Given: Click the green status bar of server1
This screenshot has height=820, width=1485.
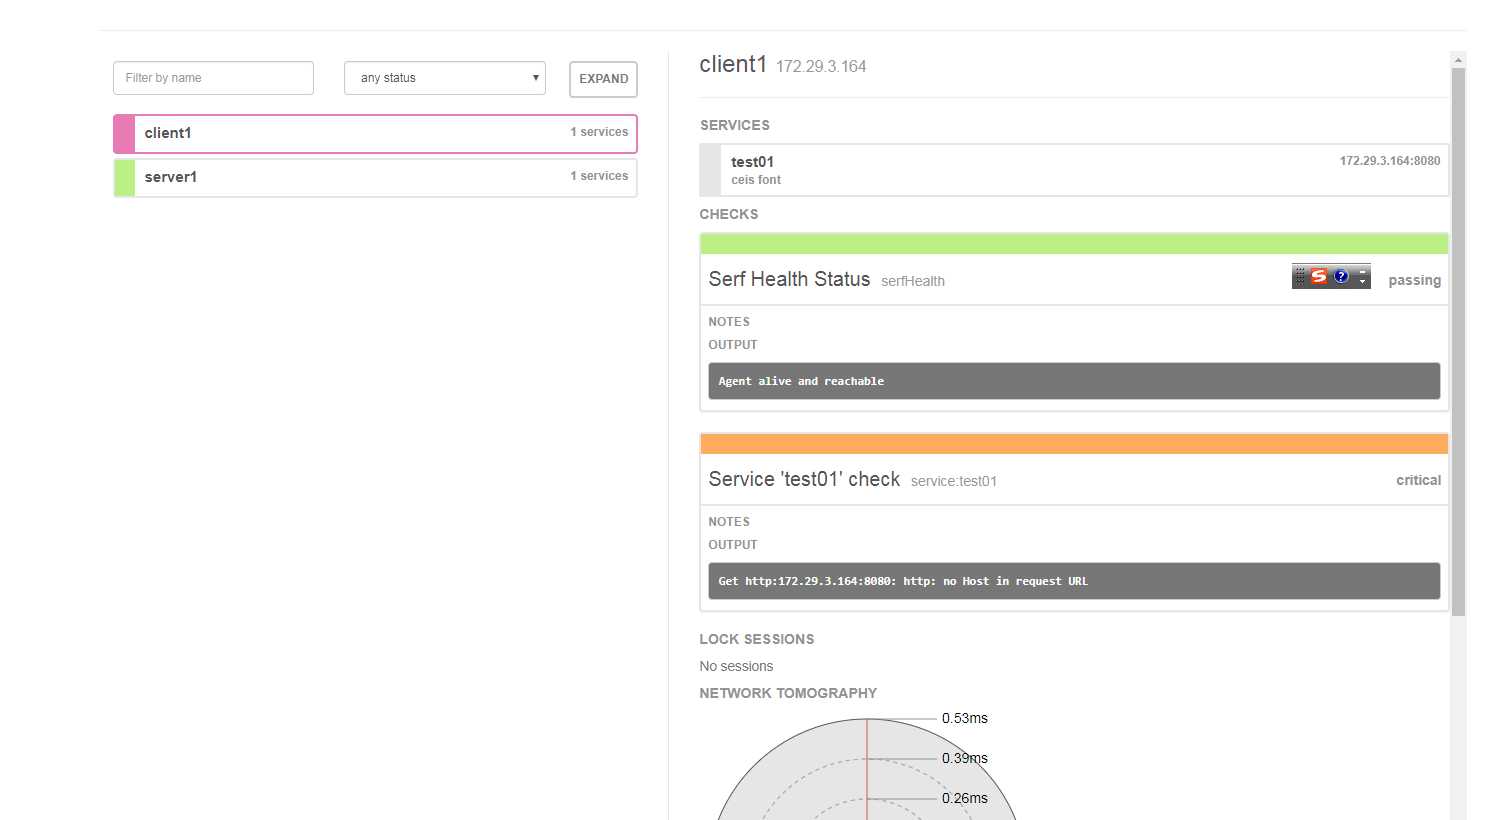Looking at the screenshot, I should 124,178.
